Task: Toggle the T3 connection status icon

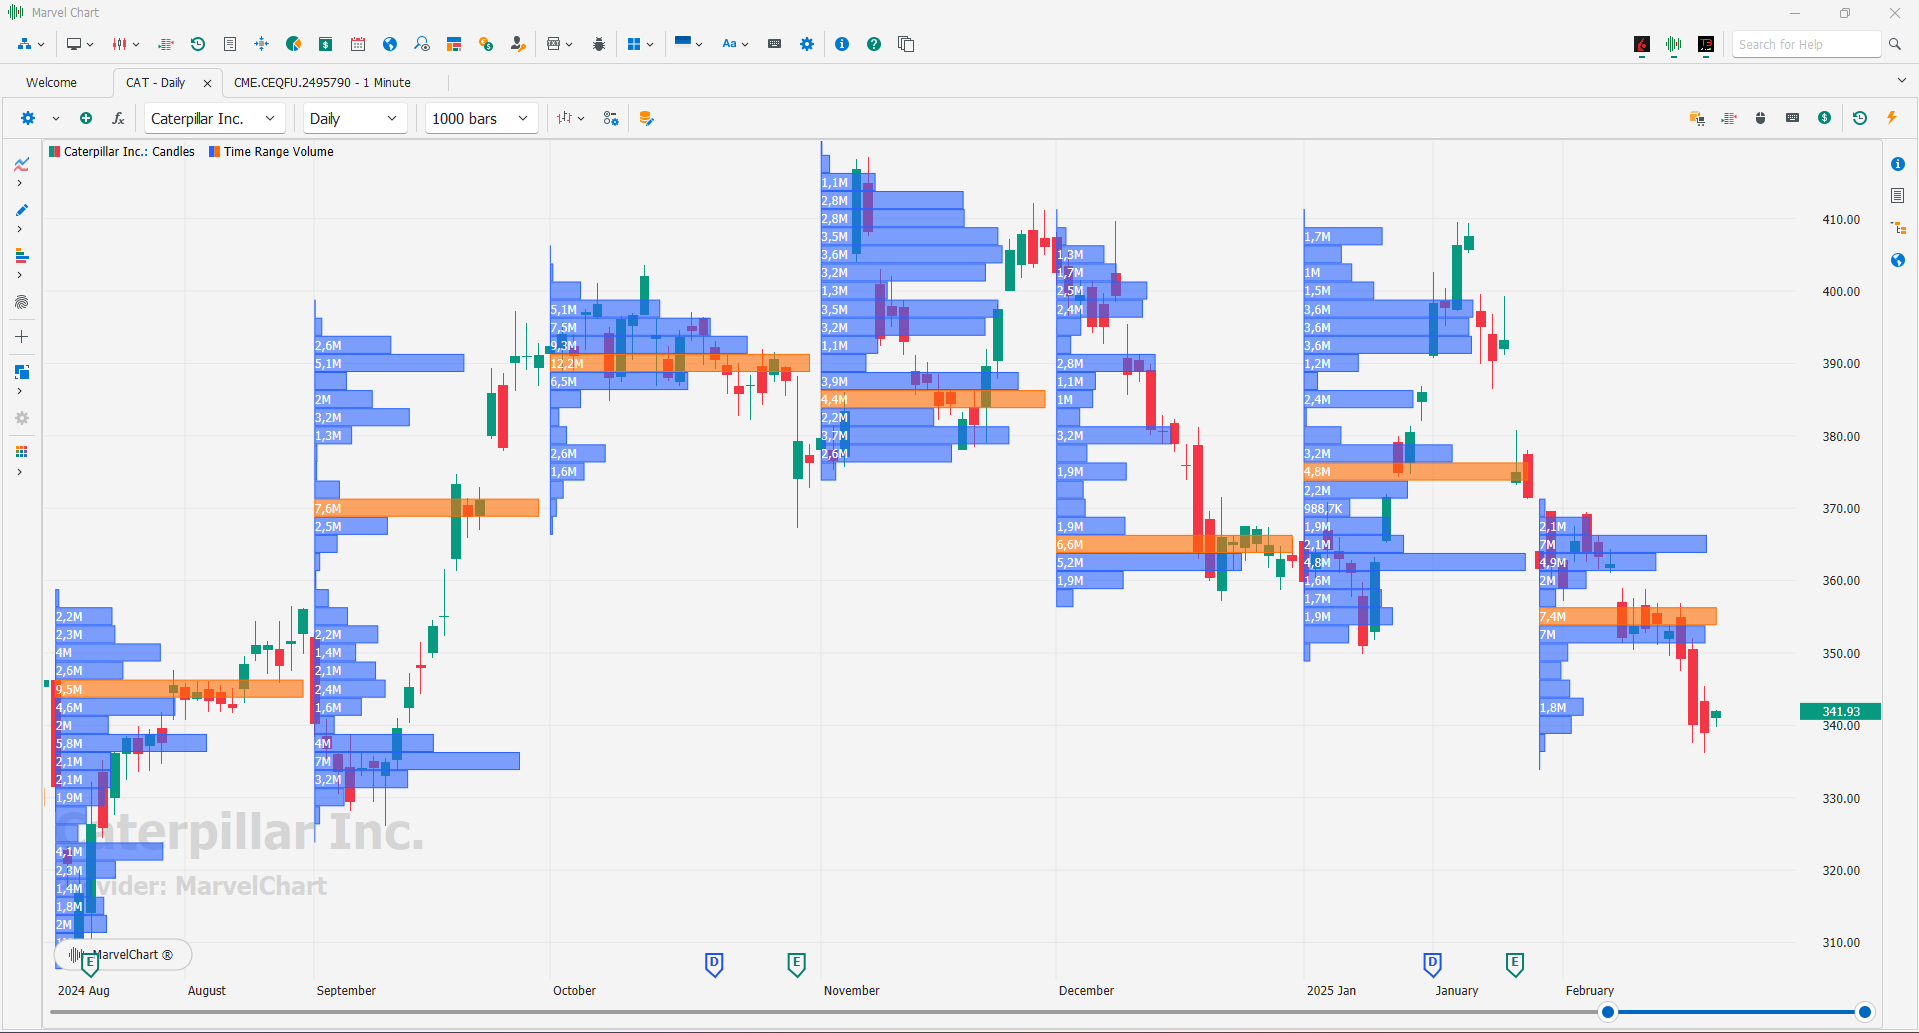Action: coord(1706,44)
